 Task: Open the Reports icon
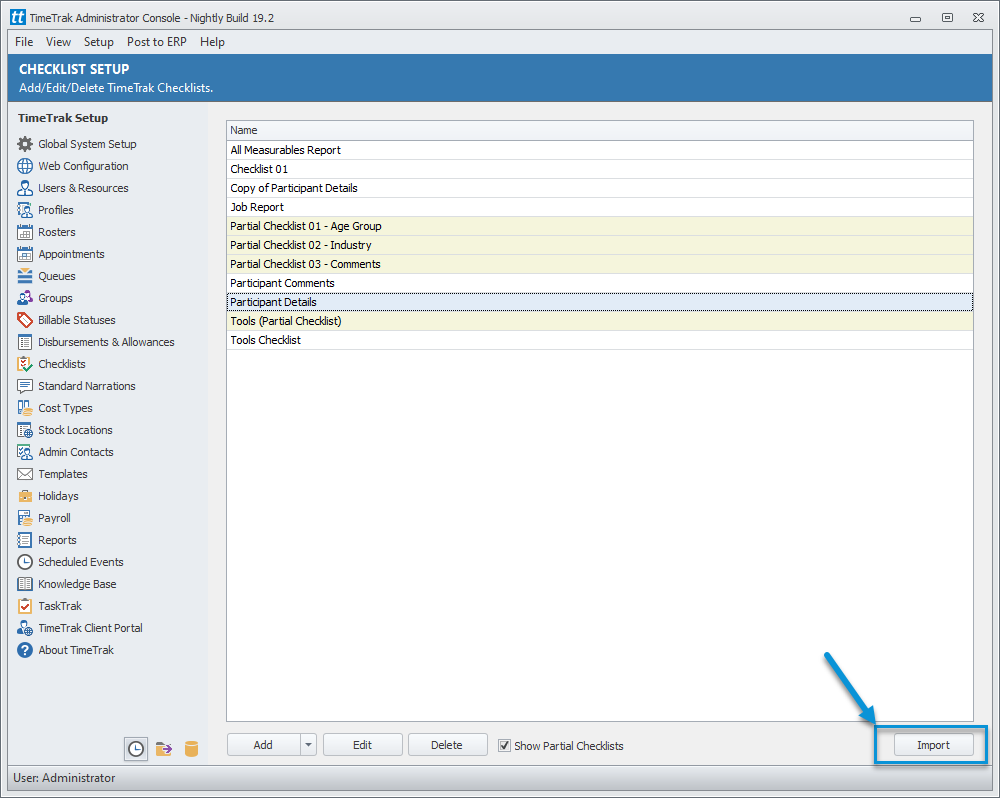pos(25,540)
